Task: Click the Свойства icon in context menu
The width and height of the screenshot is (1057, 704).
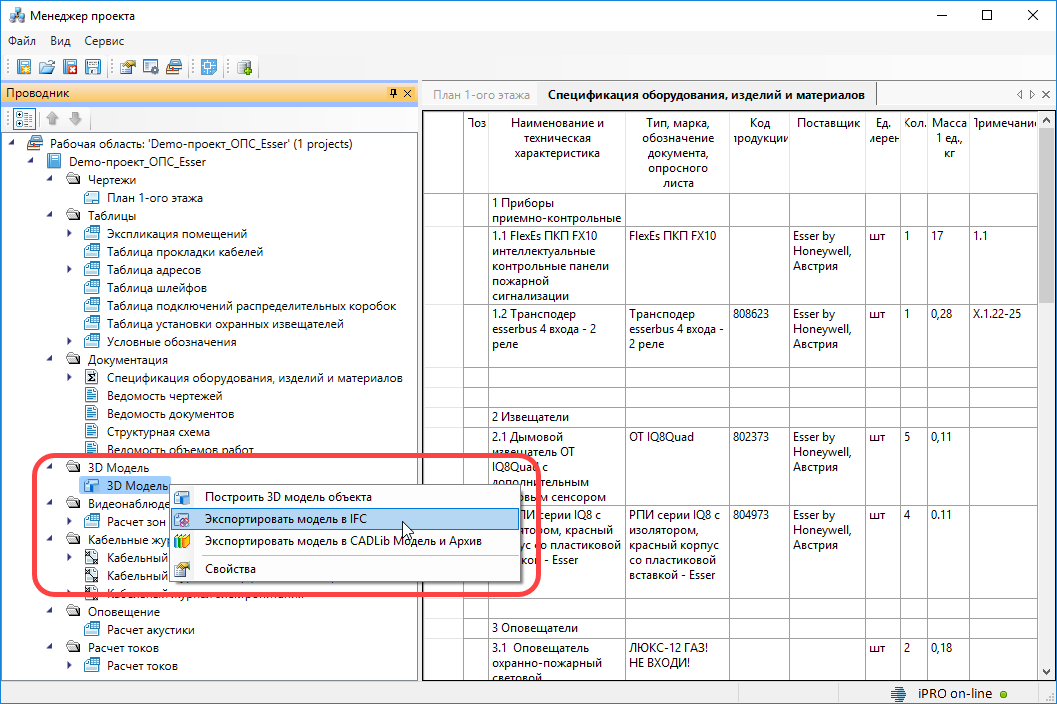Action: pyautogui.click(x=183, y=569)
